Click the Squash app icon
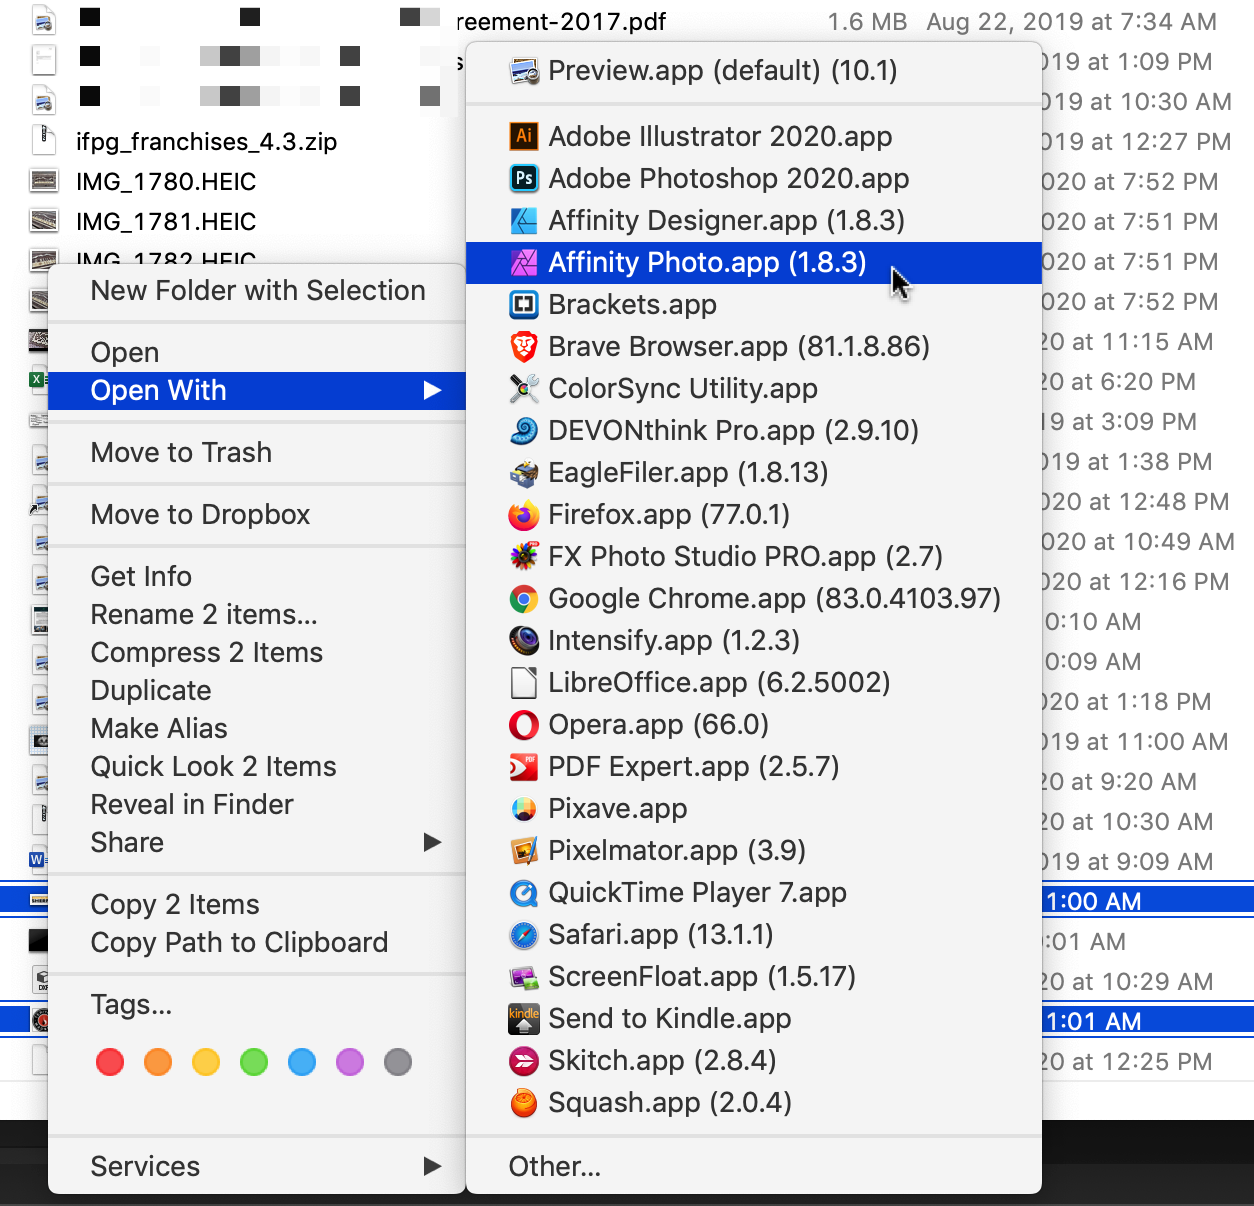 pyautogui.click(x=524, y=1103)
